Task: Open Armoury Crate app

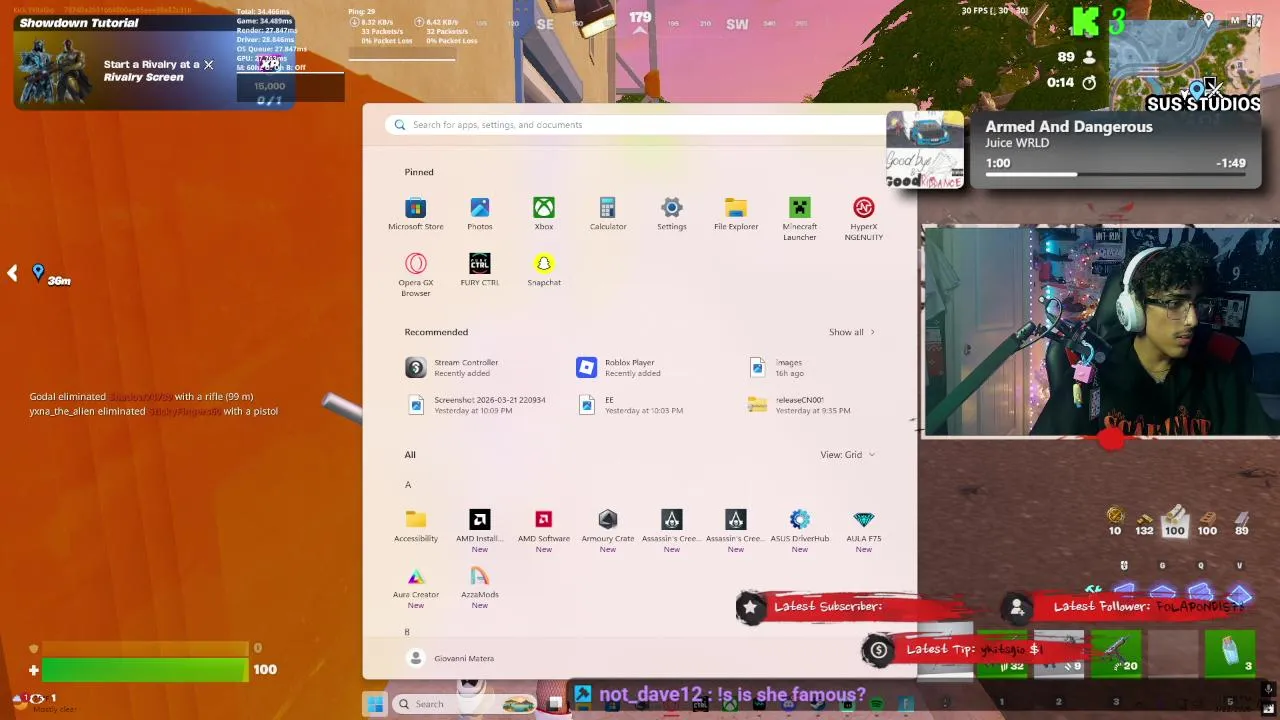Action: coord(608,531)
